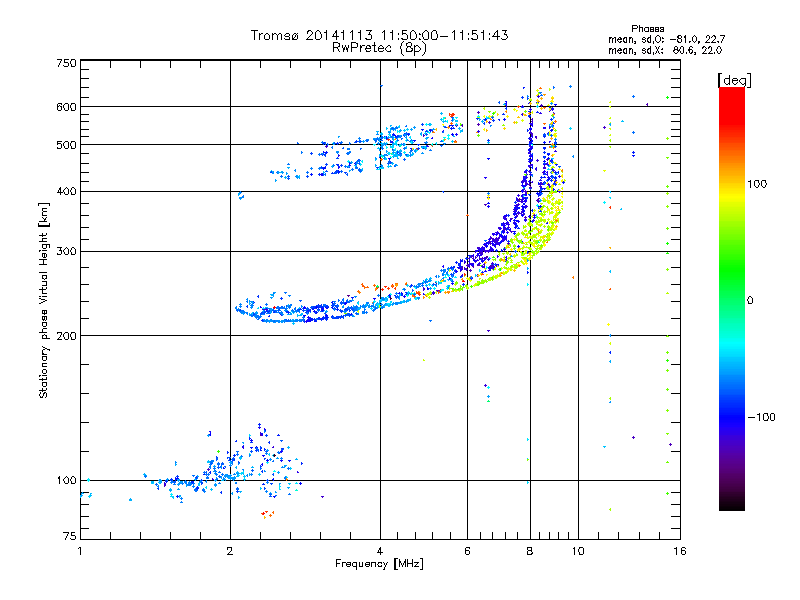The height and width of the screenshot is (600, 800).
Task: Click the x-axis tick label '4'
Action: pyautogui.click(x=380, y=551)
